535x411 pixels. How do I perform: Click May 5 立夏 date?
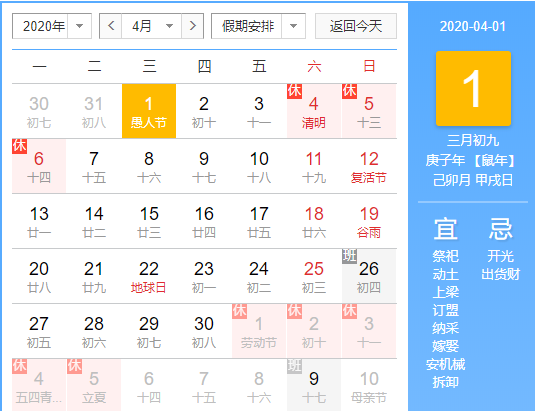click(94, 385)
